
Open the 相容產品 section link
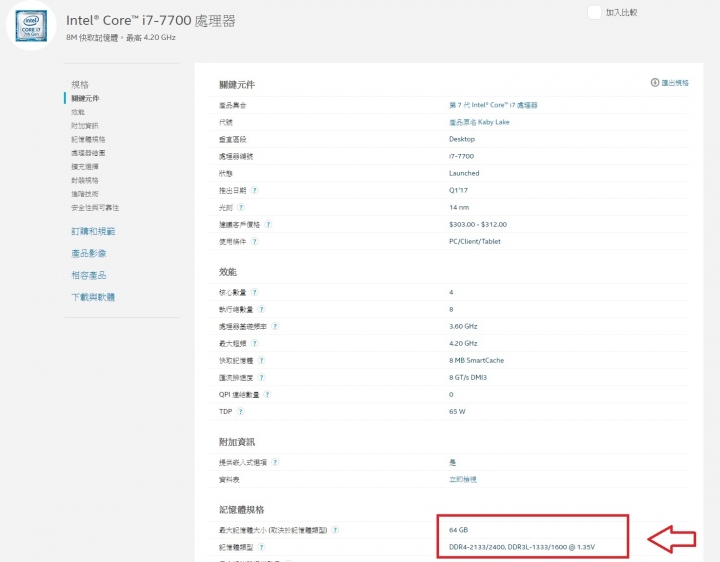[x=89, y=275]
